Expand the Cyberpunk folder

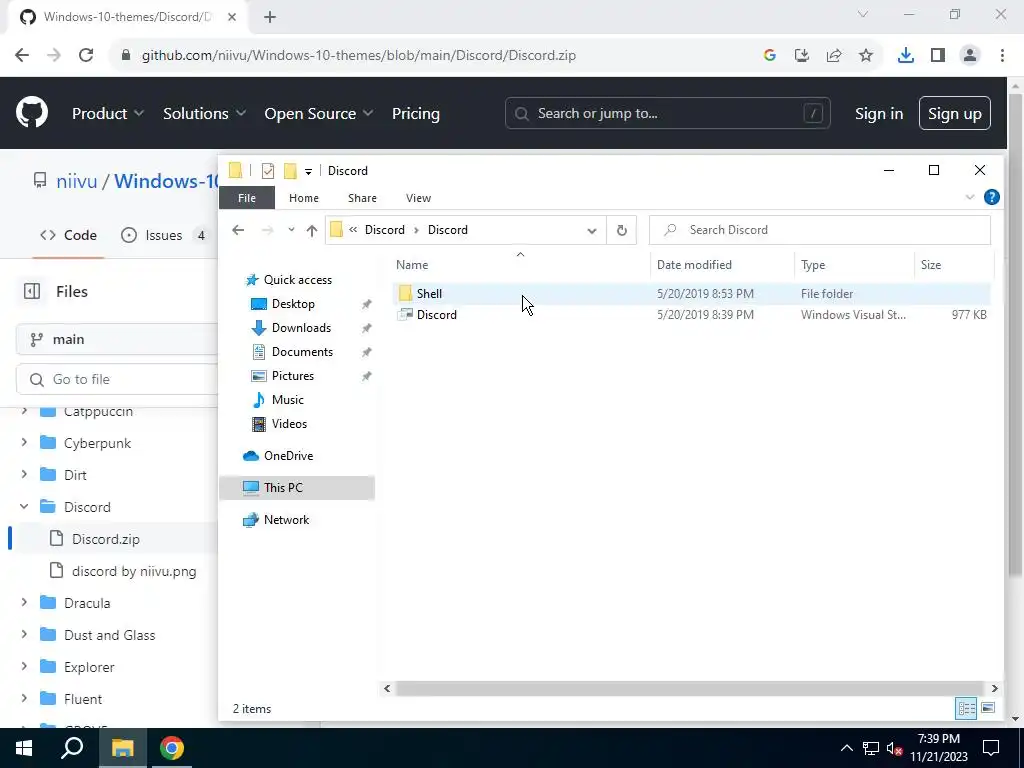24,443
